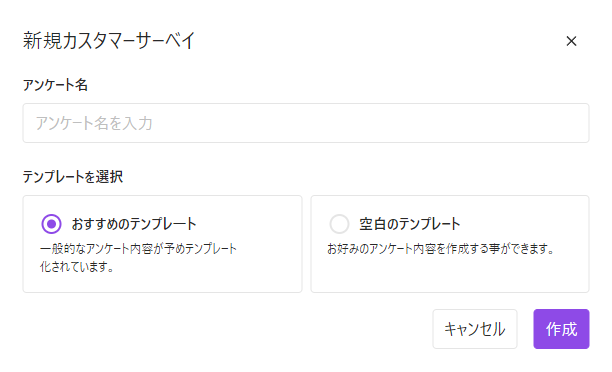Click the 一般的なアンケート内容 description in the recommended card
This screenshot has width=612, height=372.
[x=138, y=249]
